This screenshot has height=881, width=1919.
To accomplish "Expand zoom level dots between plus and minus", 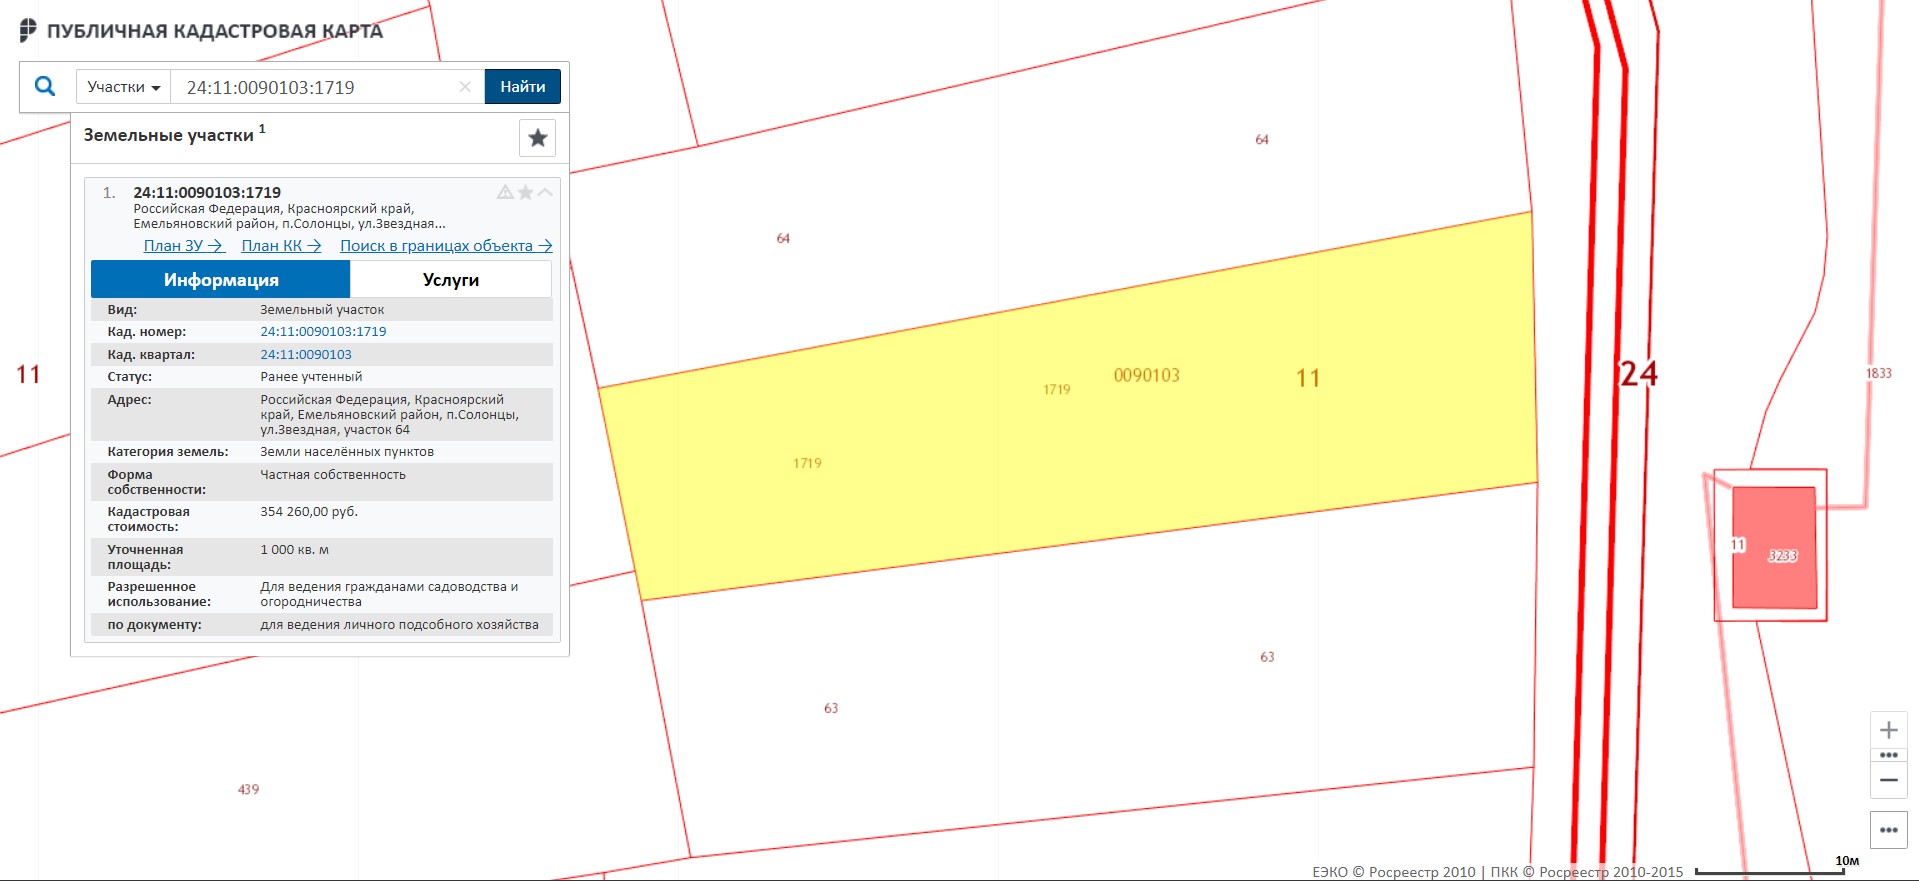I will [1888, 755].
